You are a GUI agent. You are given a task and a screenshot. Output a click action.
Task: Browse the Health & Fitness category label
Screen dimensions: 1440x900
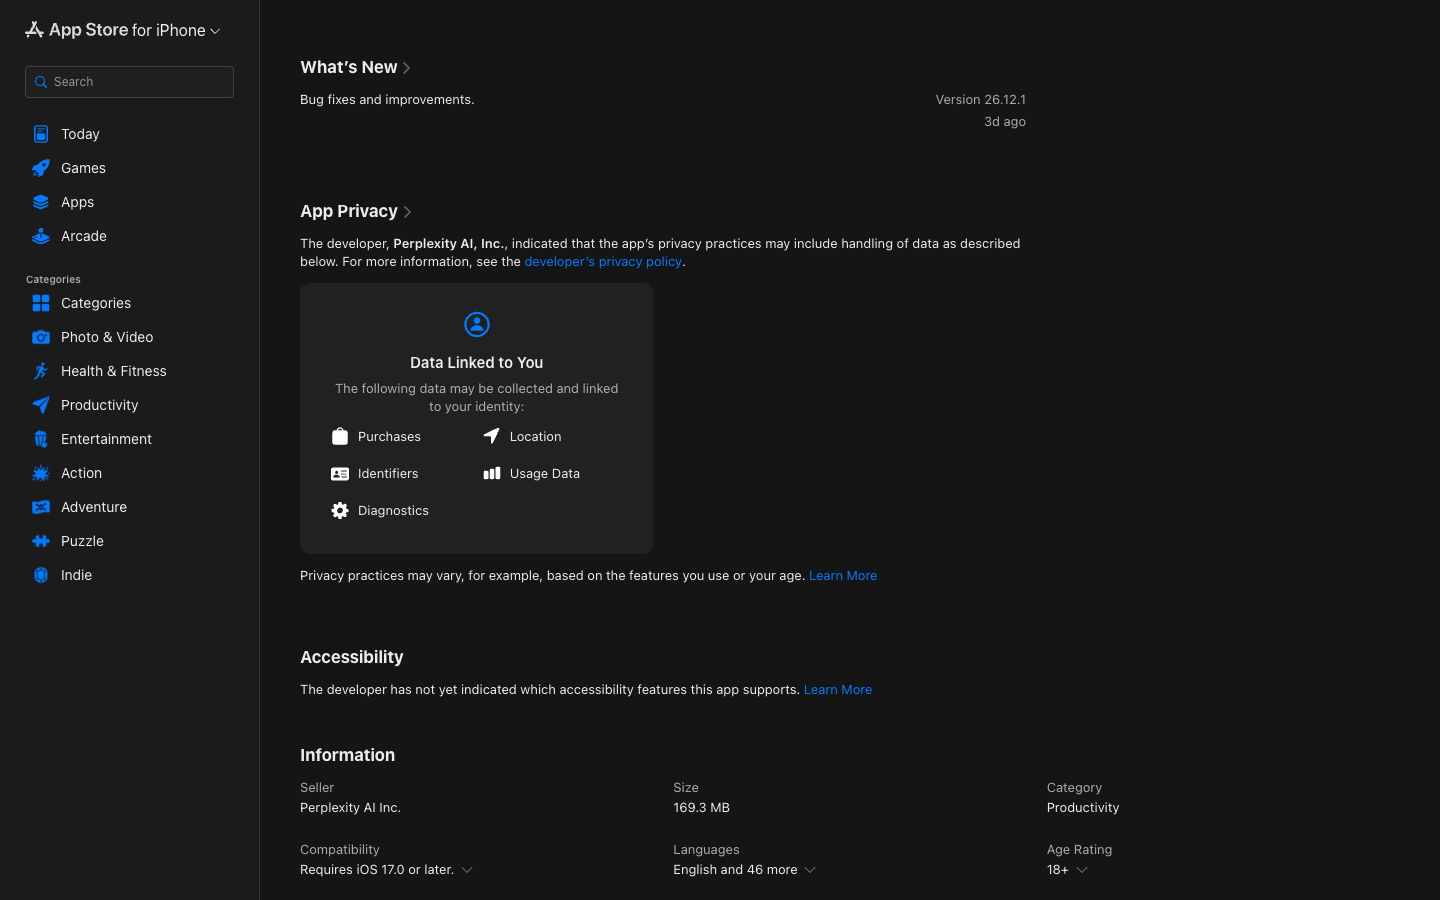[114, 371]
